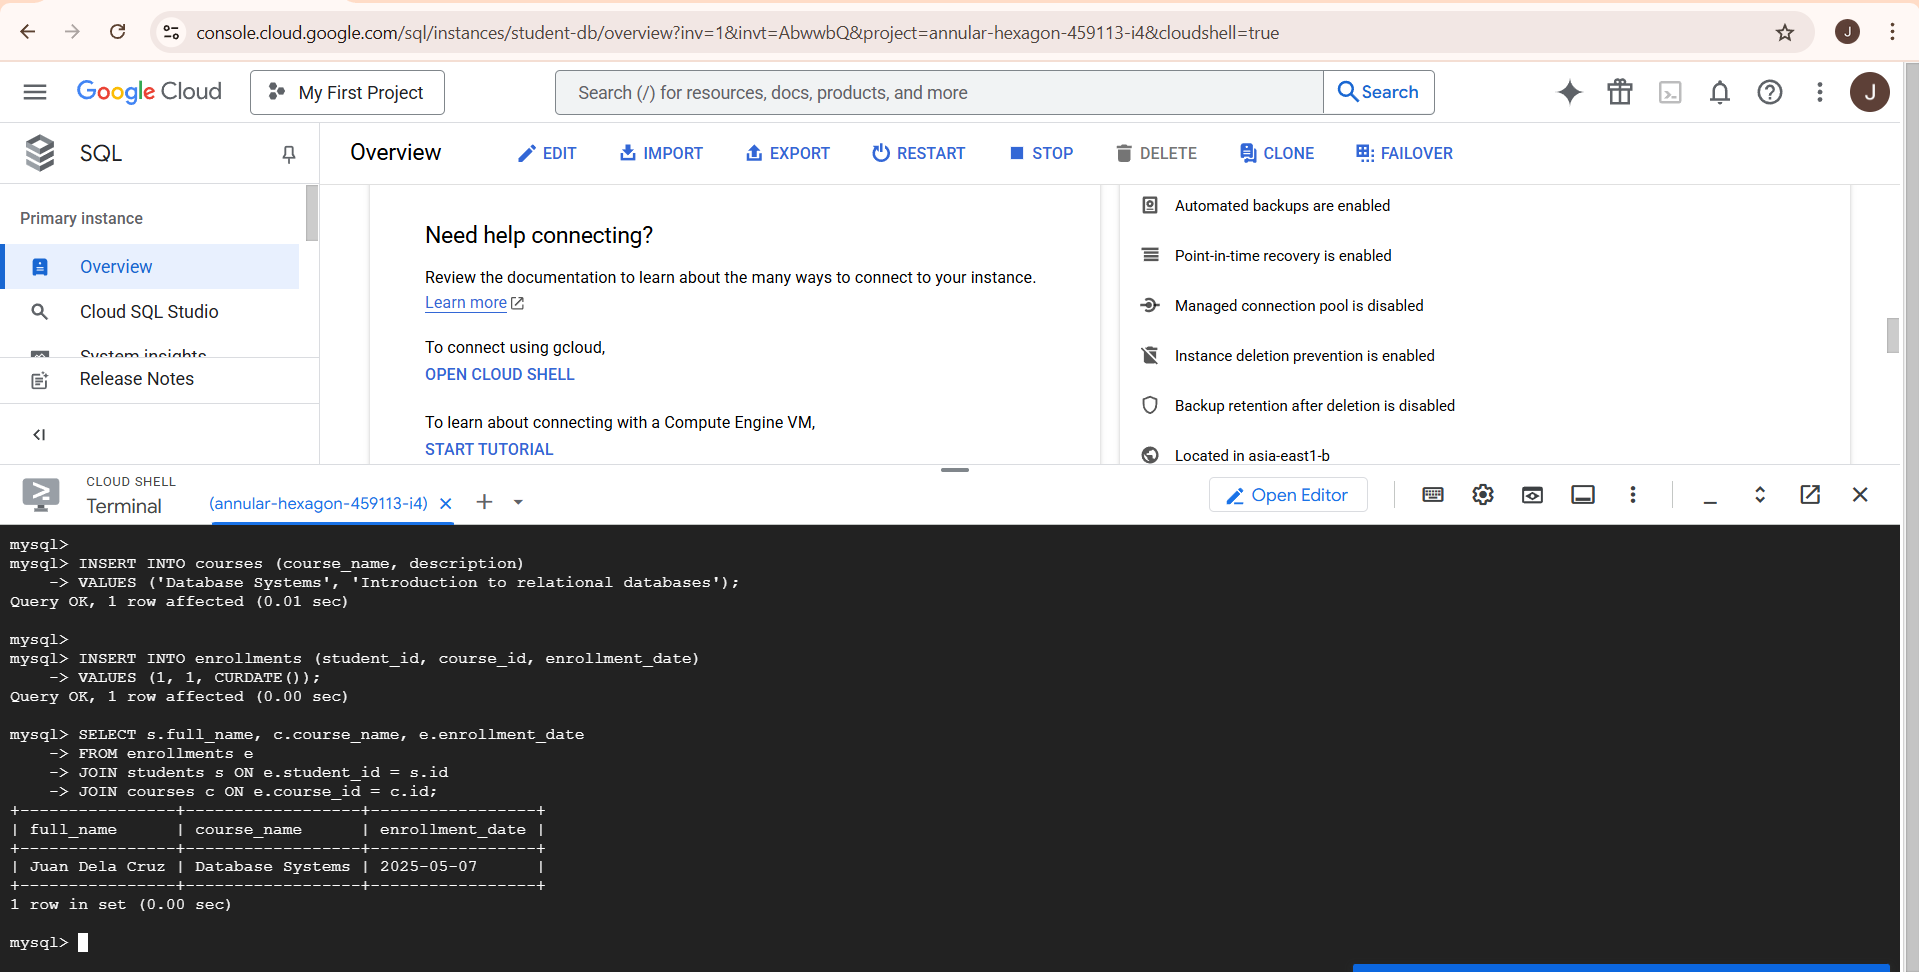Screen dimensions: 1919x972
Task: View site information icon in address bar
Action: [172, 32]
